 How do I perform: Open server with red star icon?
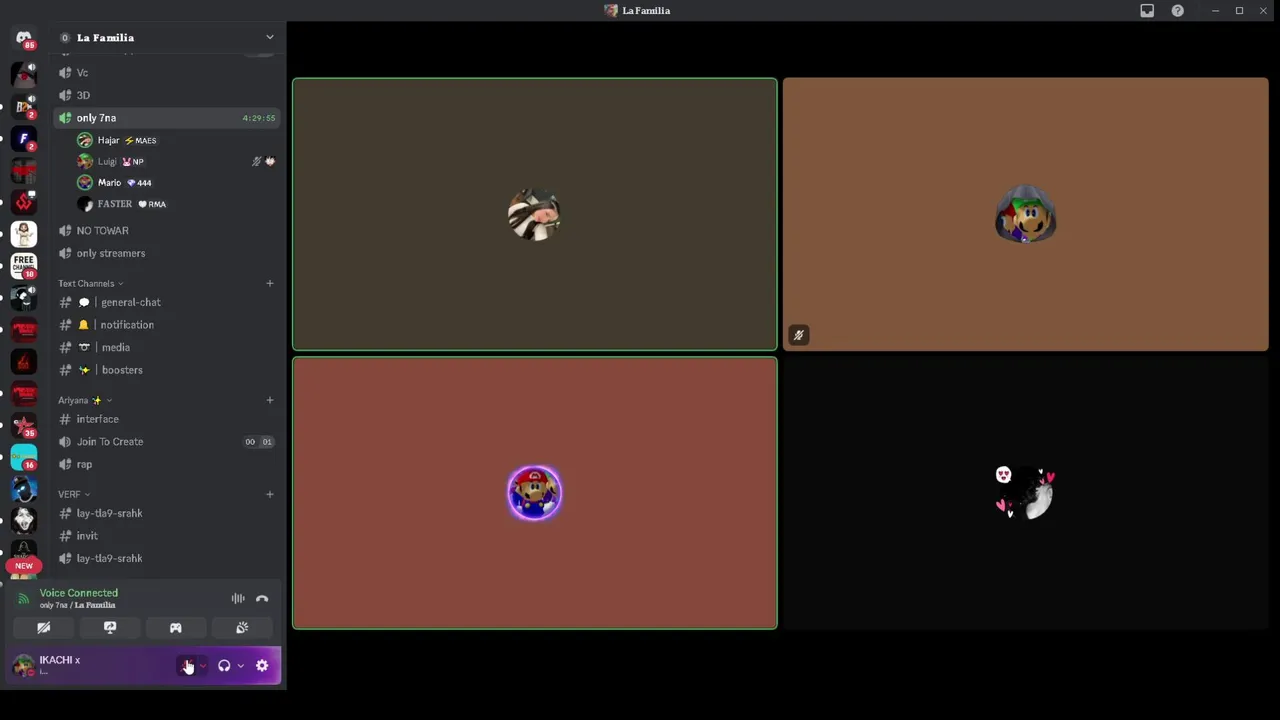coord(24,426)
